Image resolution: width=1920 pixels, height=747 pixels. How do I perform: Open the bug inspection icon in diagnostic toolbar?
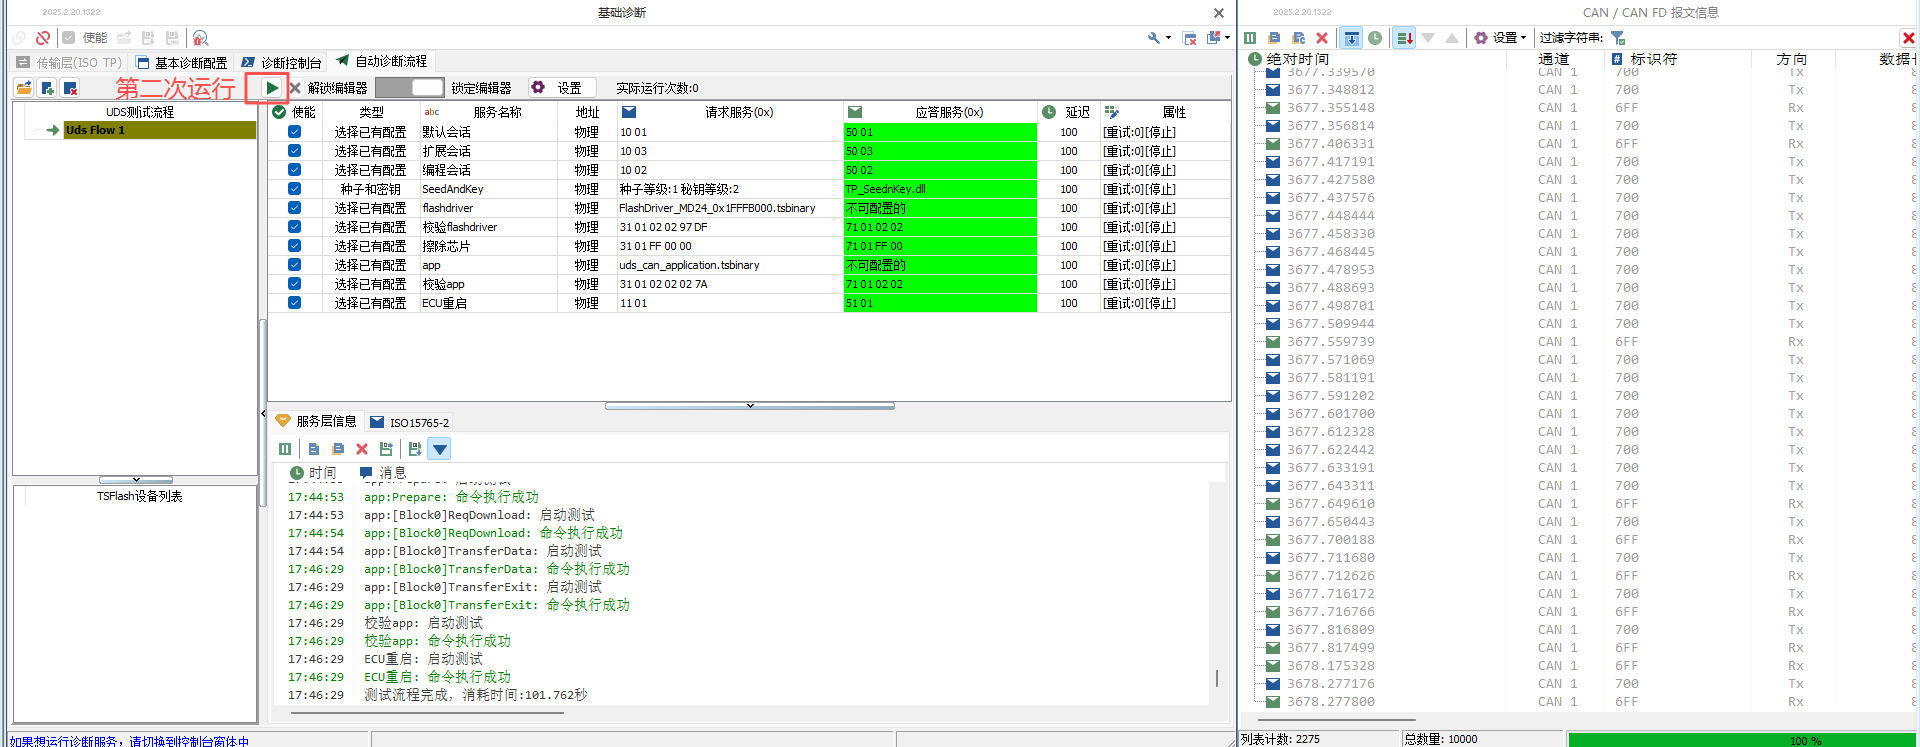[x=200, y=38]
